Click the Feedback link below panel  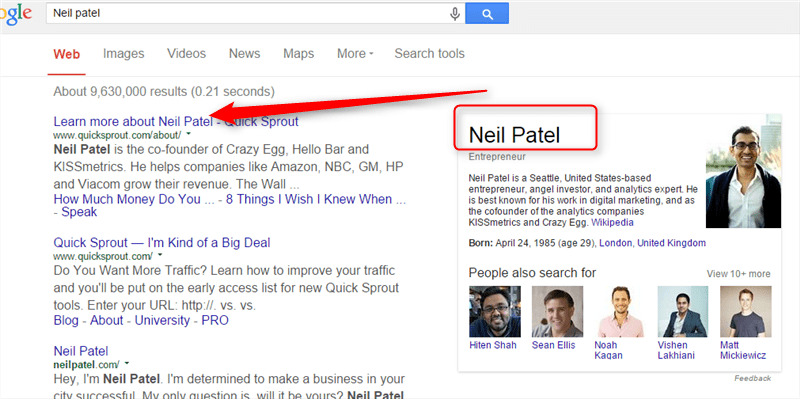tap(753, 378)
